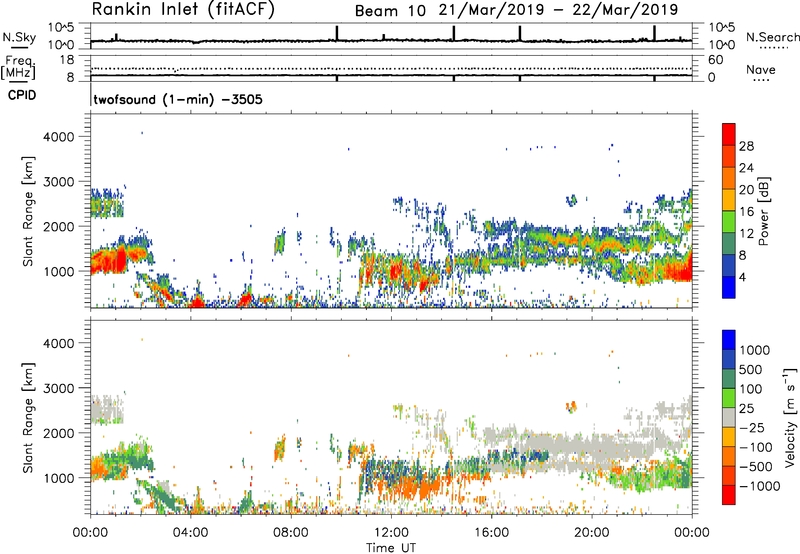
Task: Click the tallest noise spike near 10:00 in N.Sky trace
Action: click(x=337, y=33)
